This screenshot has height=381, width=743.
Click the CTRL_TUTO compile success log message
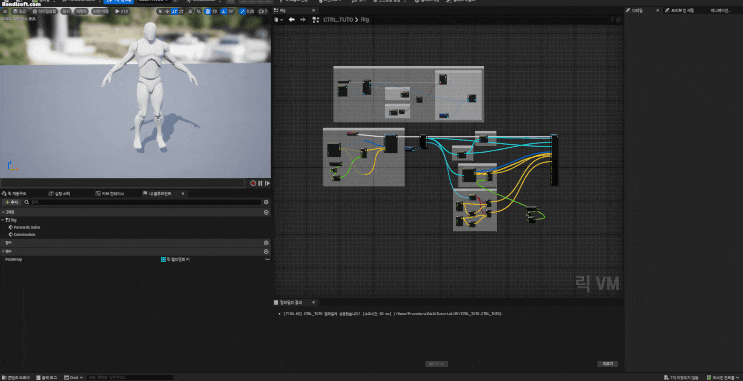pos(392,314)
